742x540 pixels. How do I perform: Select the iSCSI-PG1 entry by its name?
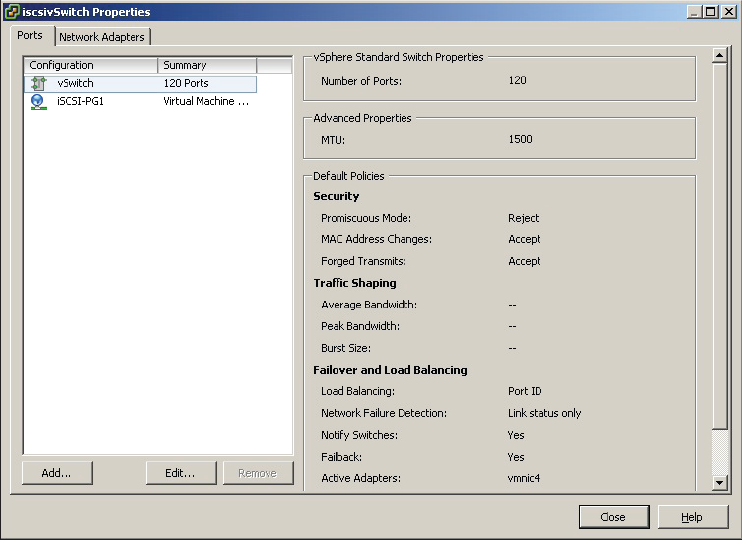pos(80,102)
